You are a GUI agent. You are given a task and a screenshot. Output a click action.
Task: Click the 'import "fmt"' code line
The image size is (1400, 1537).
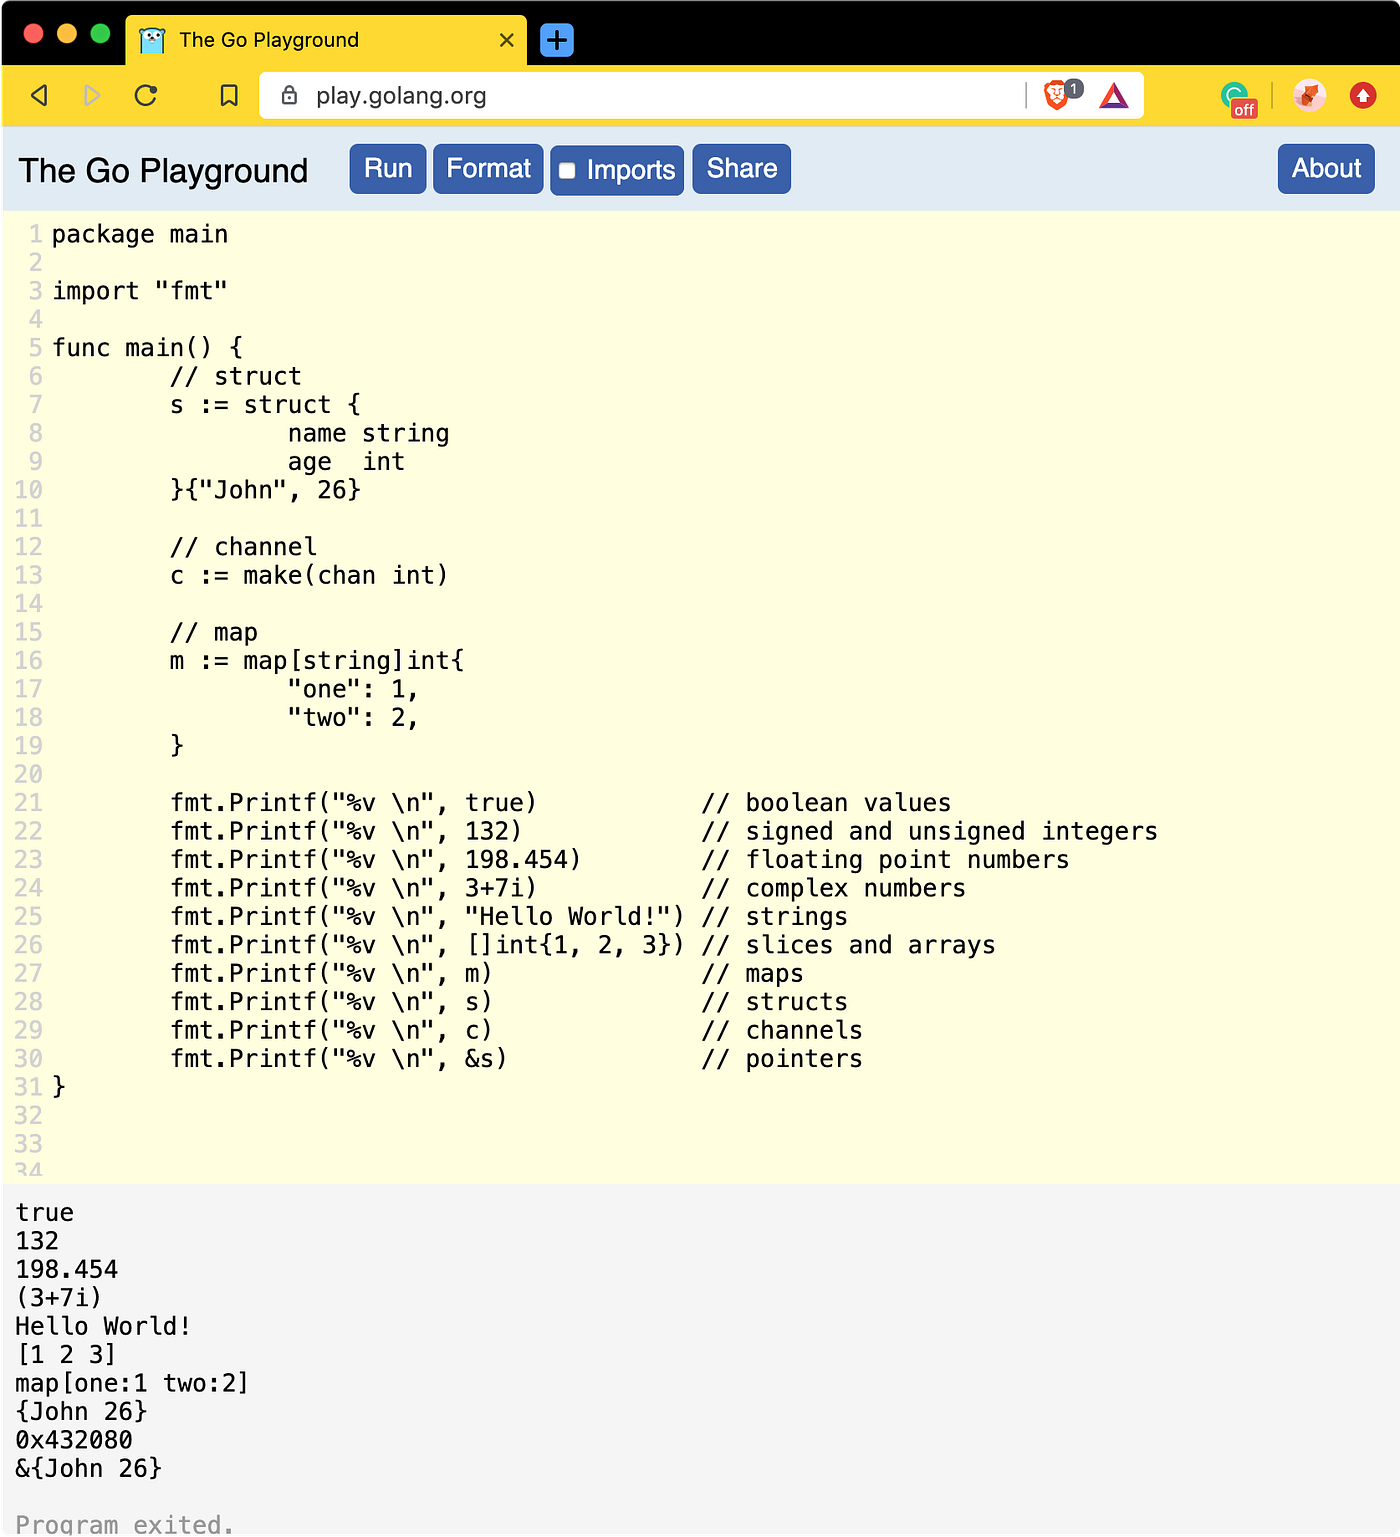(x=140, y=291)
